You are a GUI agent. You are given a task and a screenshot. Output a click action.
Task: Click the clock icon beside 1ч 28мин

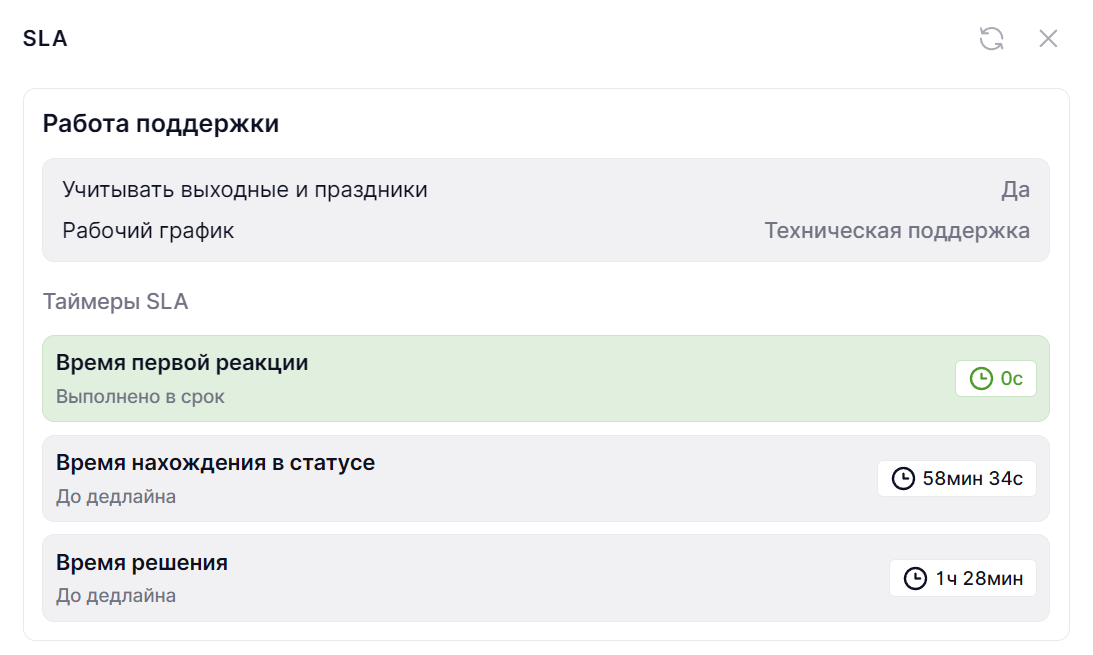[x=915, y=579]
